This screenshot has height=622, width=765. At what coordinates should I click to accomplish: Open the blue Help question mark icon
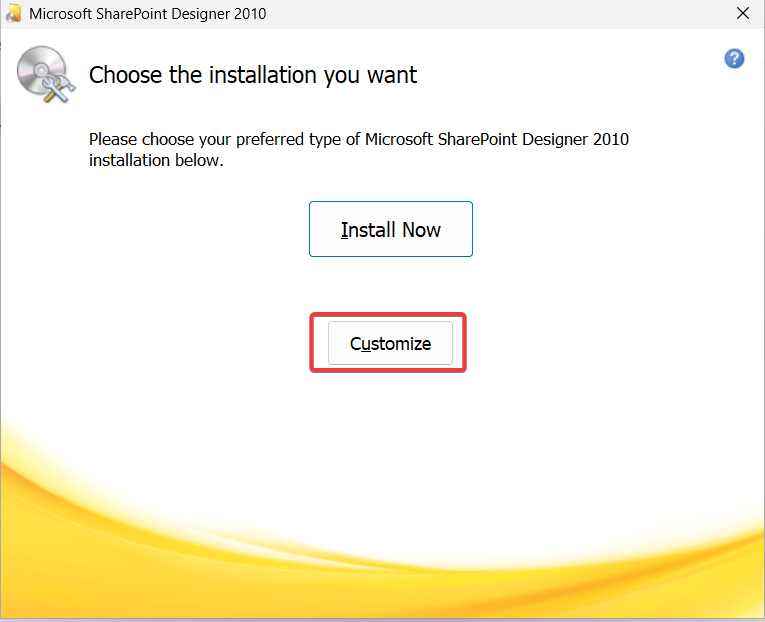coord(734,59)
